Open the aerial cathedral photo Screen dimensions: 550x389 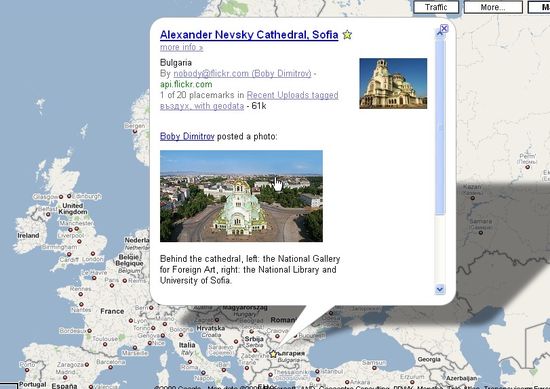click(x=241, y=196)
